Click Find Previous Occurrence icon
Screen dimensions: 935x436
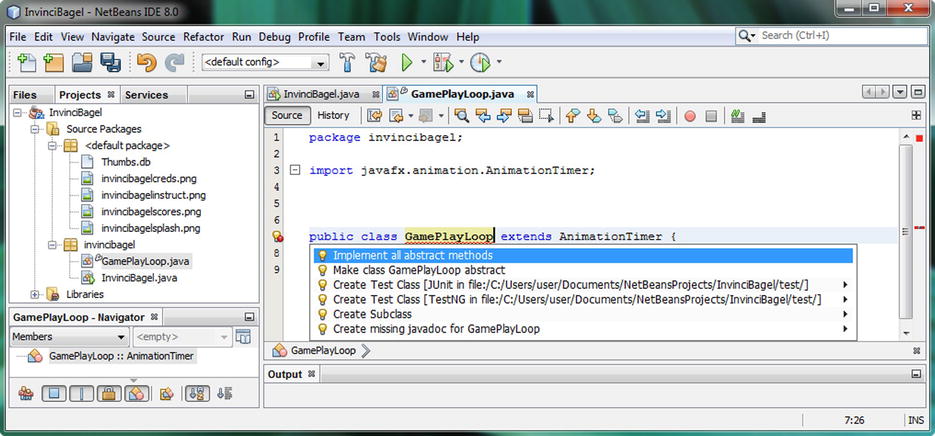click(x=482, y=116)
